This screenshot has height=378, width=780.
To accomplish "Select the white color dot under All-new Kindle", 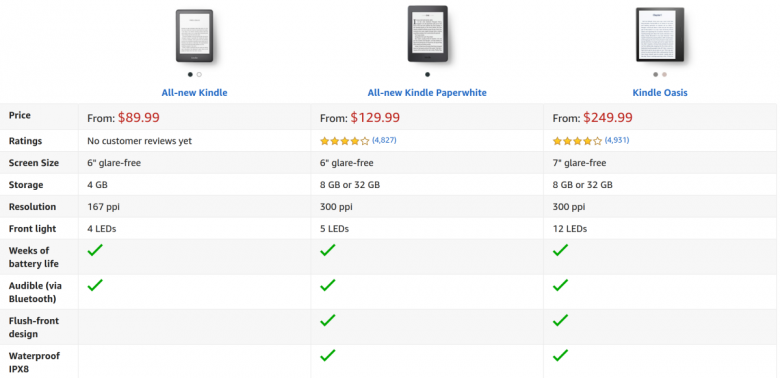I will [199, 75].
